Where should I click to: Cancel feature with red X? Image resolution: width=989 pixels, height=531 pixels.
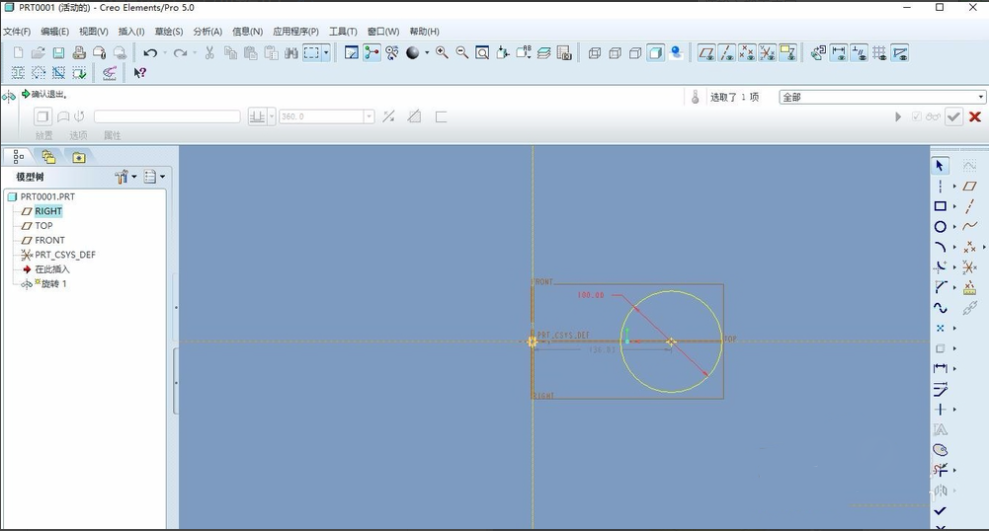coord(975,117)
